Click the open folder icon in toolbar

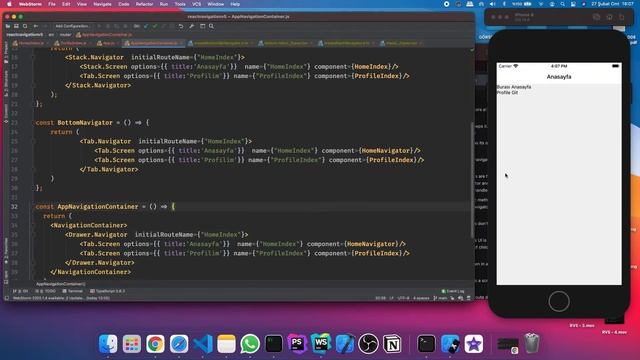coord(8,26)
